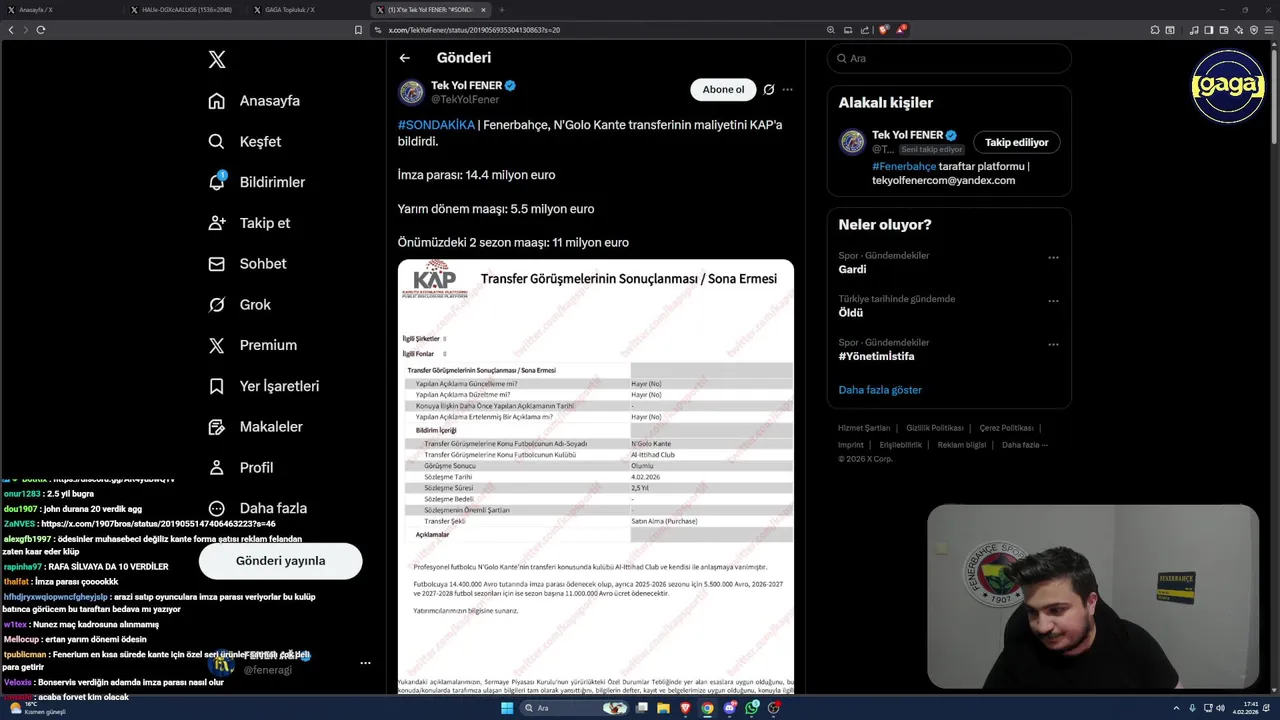
Task: Open more options for #Yönetimİstifa trend
Action: [1053, 344]
